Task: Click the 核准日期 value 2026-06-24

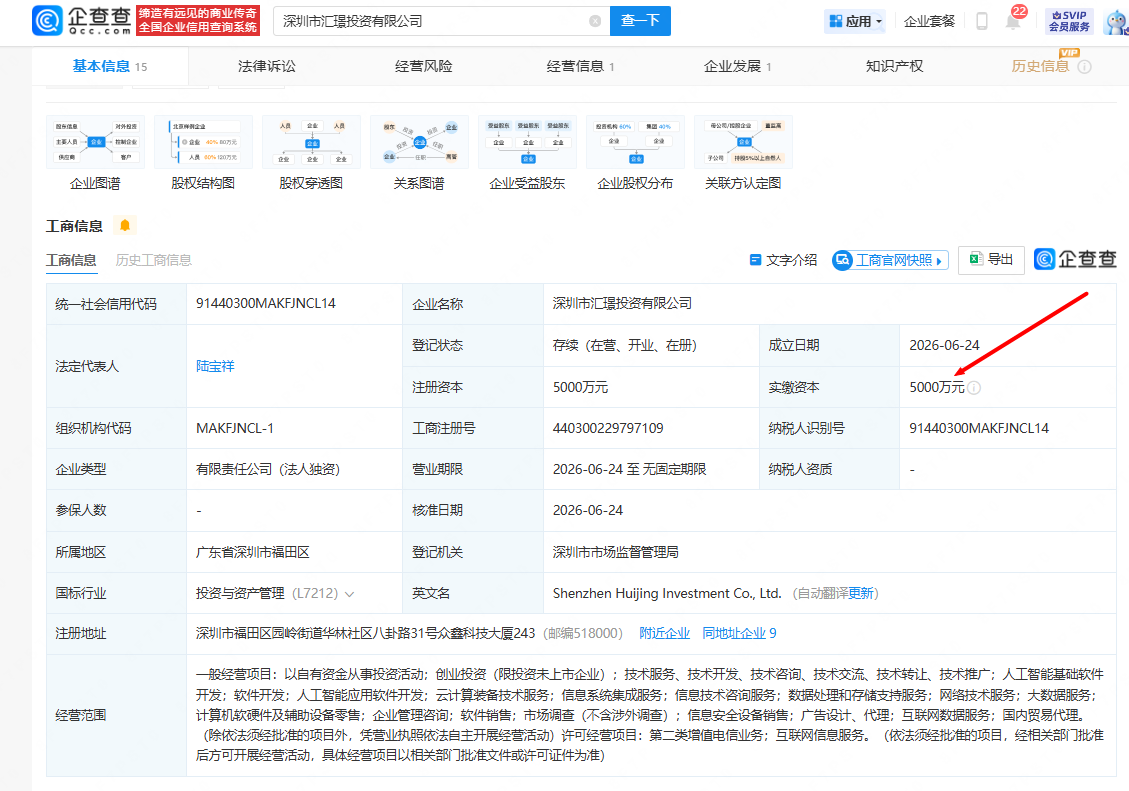Action: coord(588,510)
